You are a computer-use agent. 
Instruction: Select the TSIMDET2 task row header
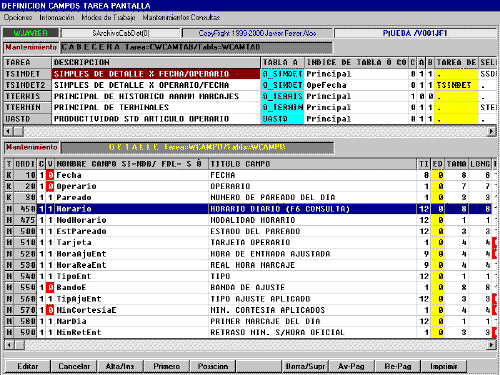pos(27,85)
